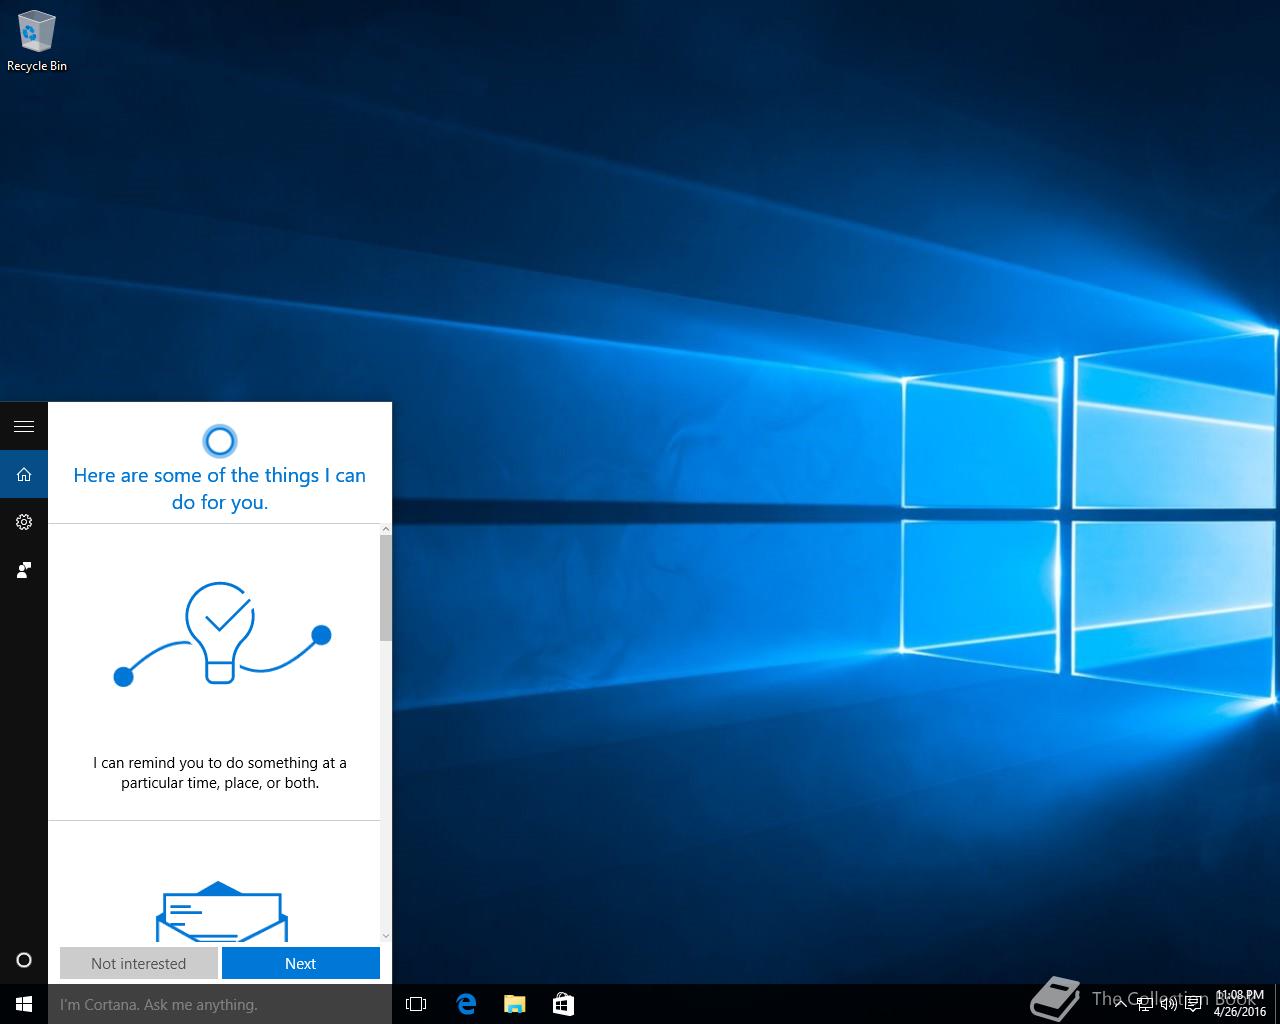
Task: Open Cortana settings gear icon
Action: click(24, 522)
